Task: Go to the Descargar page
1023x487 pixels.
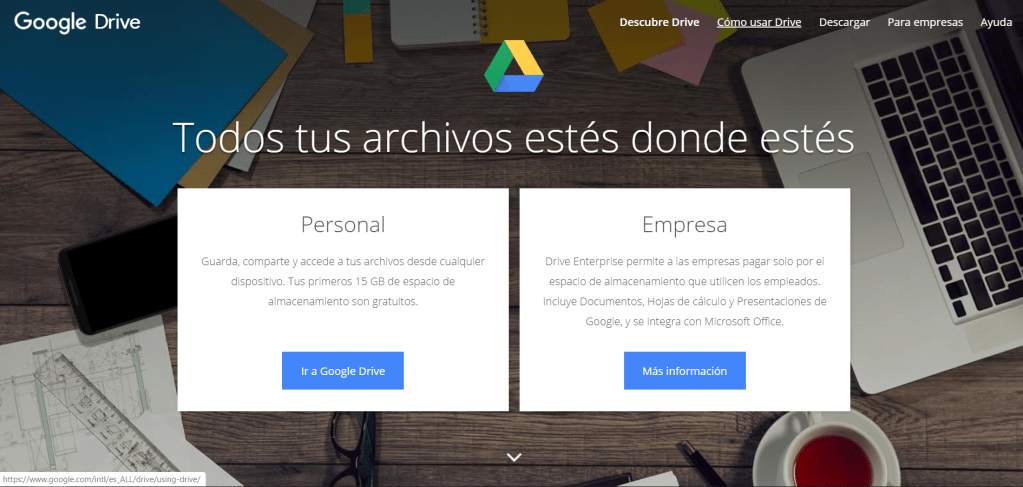Action: coord(844,22)
